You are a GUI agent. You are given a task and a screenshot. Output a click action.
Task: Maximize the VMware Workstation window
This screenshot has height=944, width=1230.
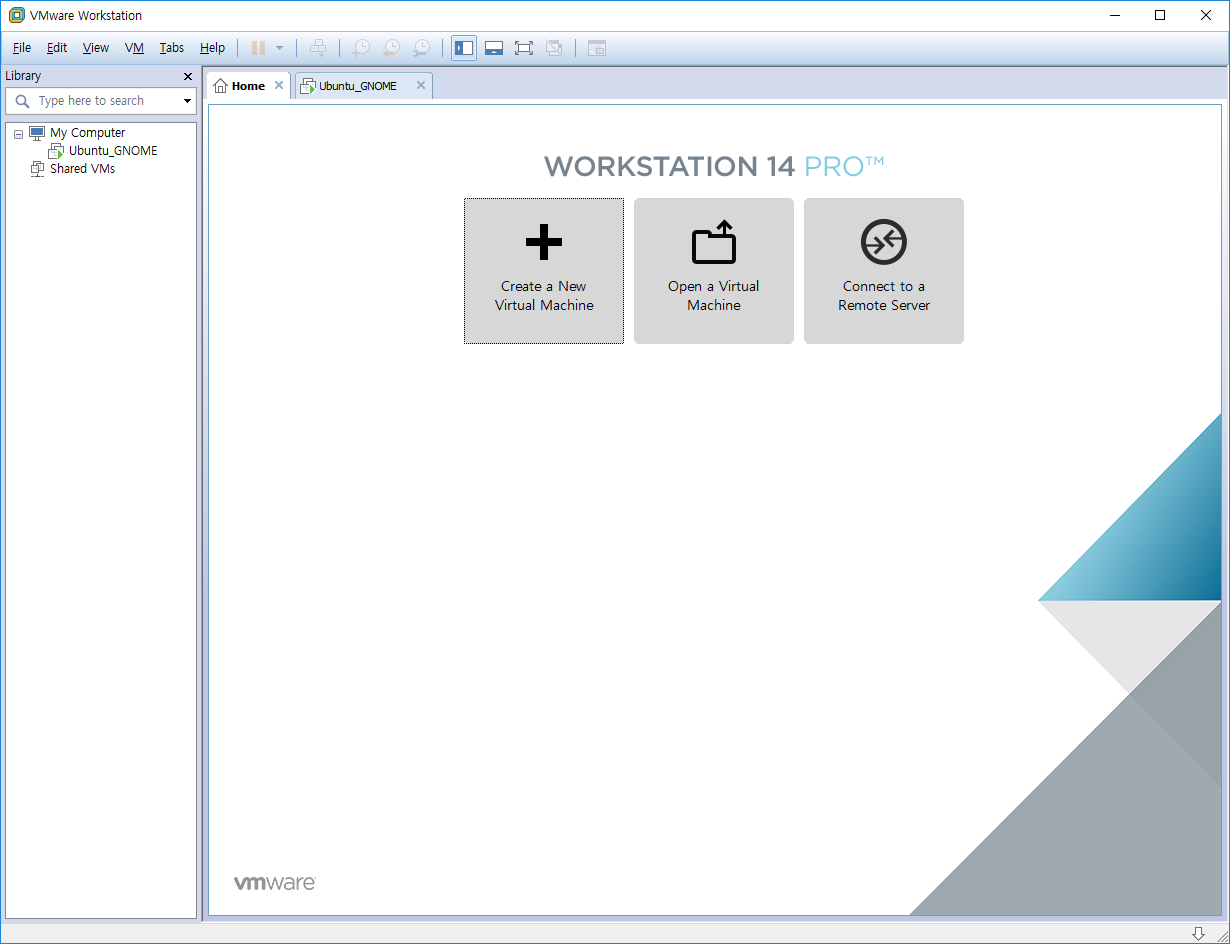[x=1160, y=15]
